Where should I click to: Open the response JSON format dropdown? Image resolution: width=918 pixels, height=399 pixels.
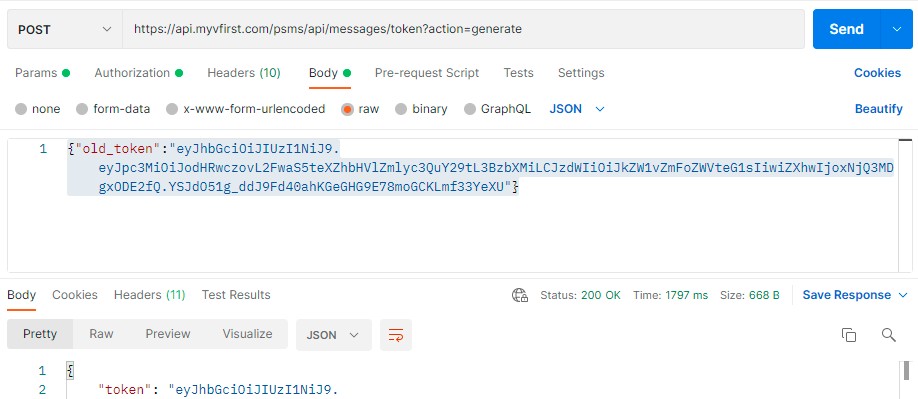[x=334, y=335]
